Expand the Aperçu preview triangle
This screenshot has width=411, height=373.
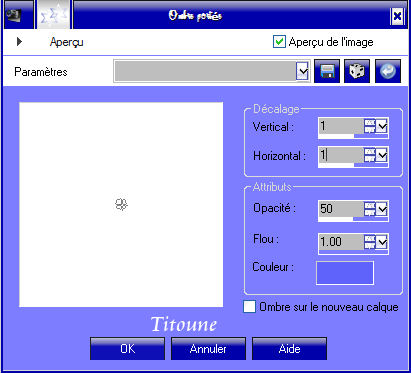pyautogui.click(x=19, y=42)
